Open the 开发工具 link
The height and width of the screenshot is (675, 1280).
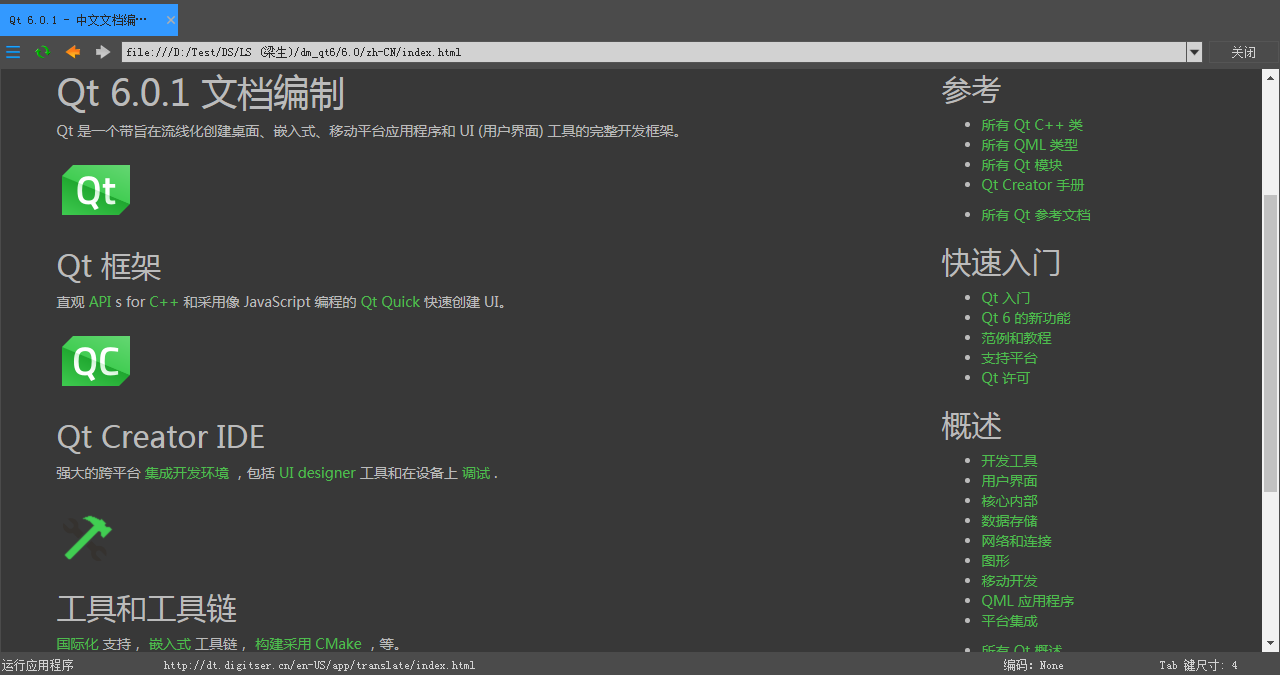(1009, 461)
